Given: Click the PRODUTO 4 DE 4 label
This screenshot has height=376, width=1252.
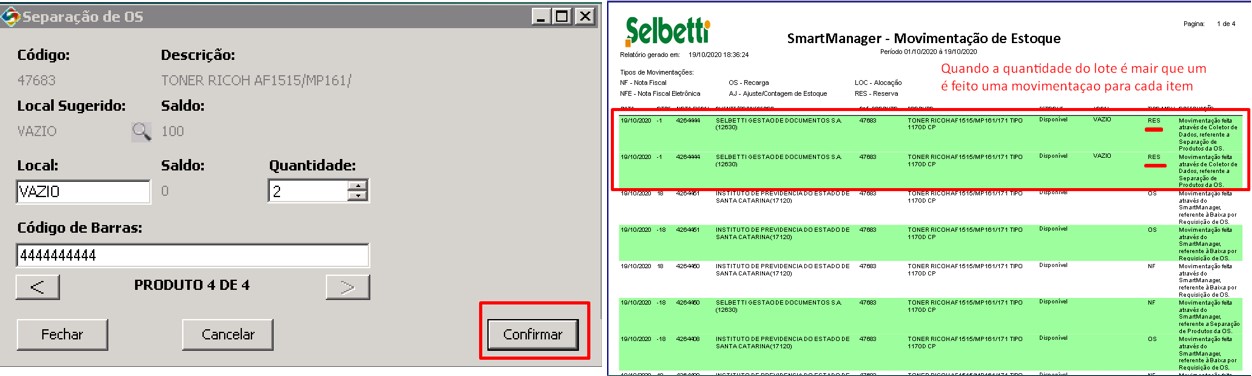Looking at the screenshot, I should point(192,286).
